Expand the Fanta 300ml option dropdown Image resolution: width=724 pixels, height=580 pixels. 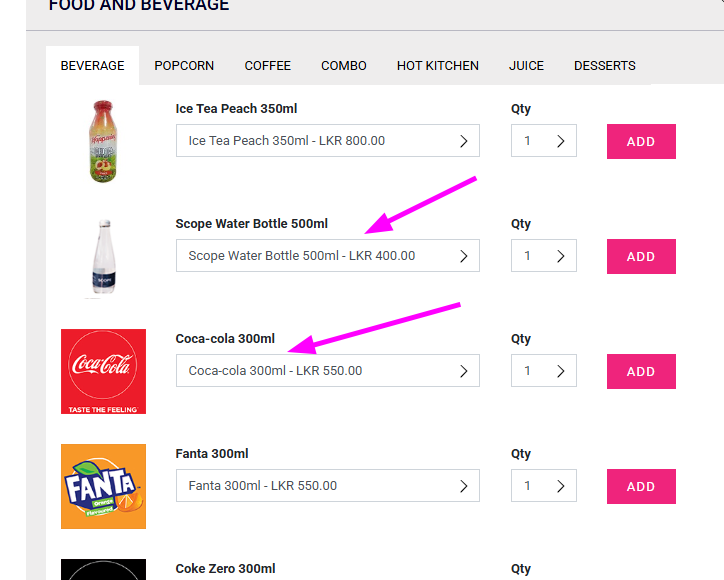pos(327,485)
